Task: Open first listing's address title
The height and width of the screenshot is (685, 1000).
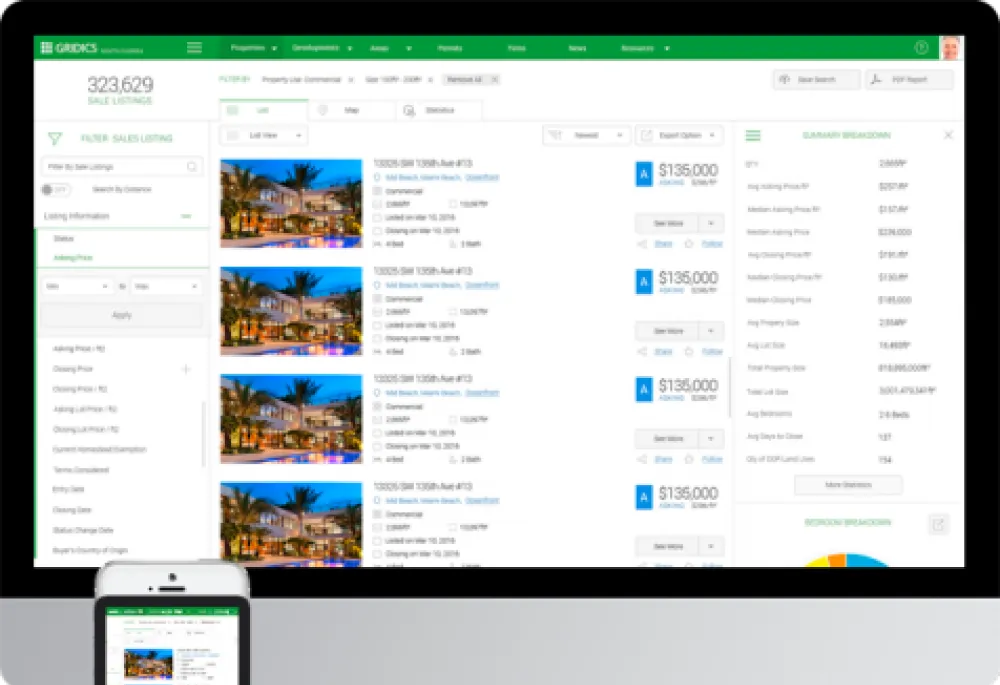Action: pos(423,163)
